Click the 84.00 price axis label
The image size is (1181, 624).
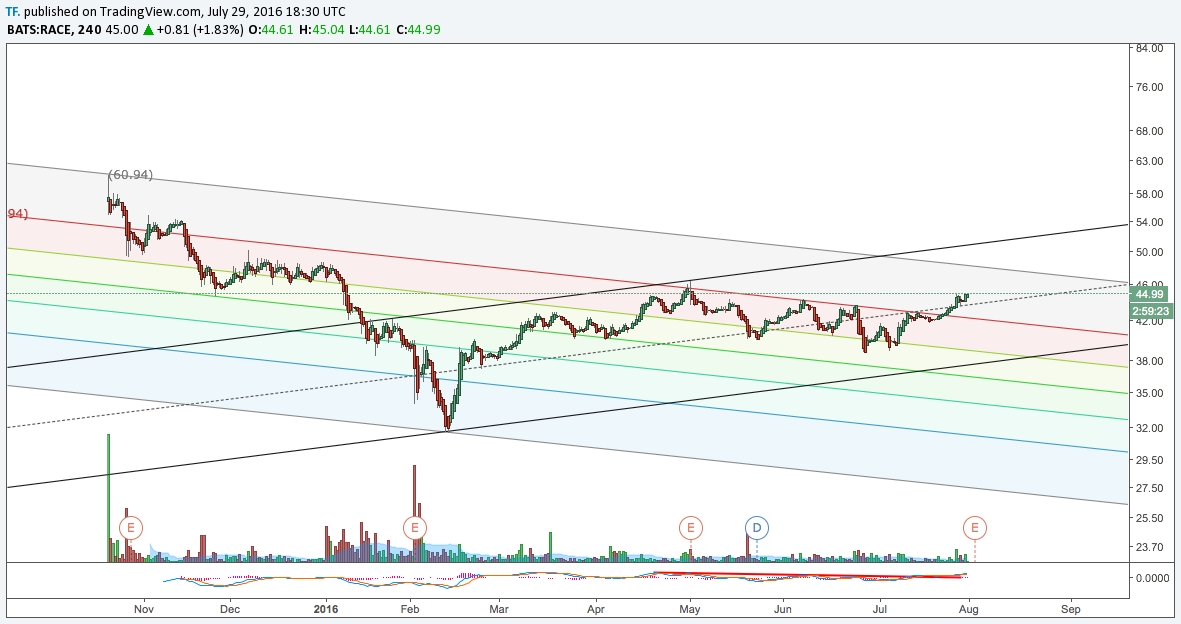pos(1149,48)
